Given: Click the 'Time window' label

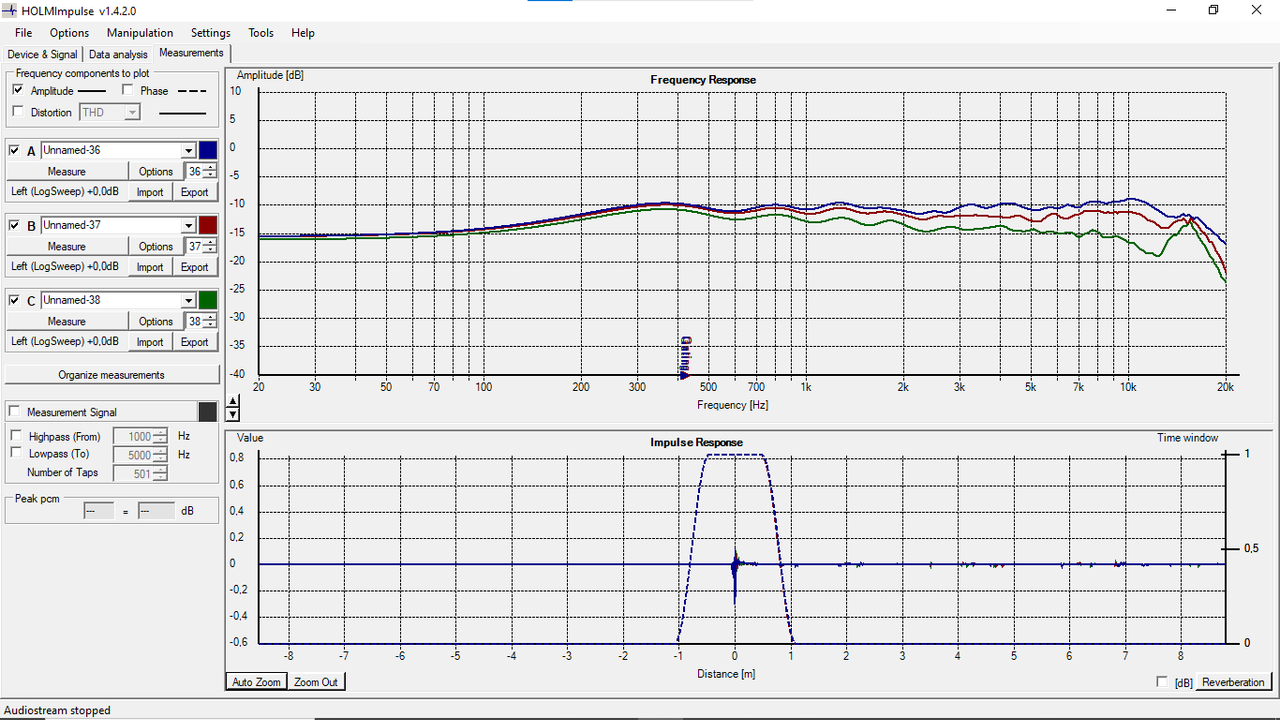Looking at the screenshot, I should (x=1188, y=438).
